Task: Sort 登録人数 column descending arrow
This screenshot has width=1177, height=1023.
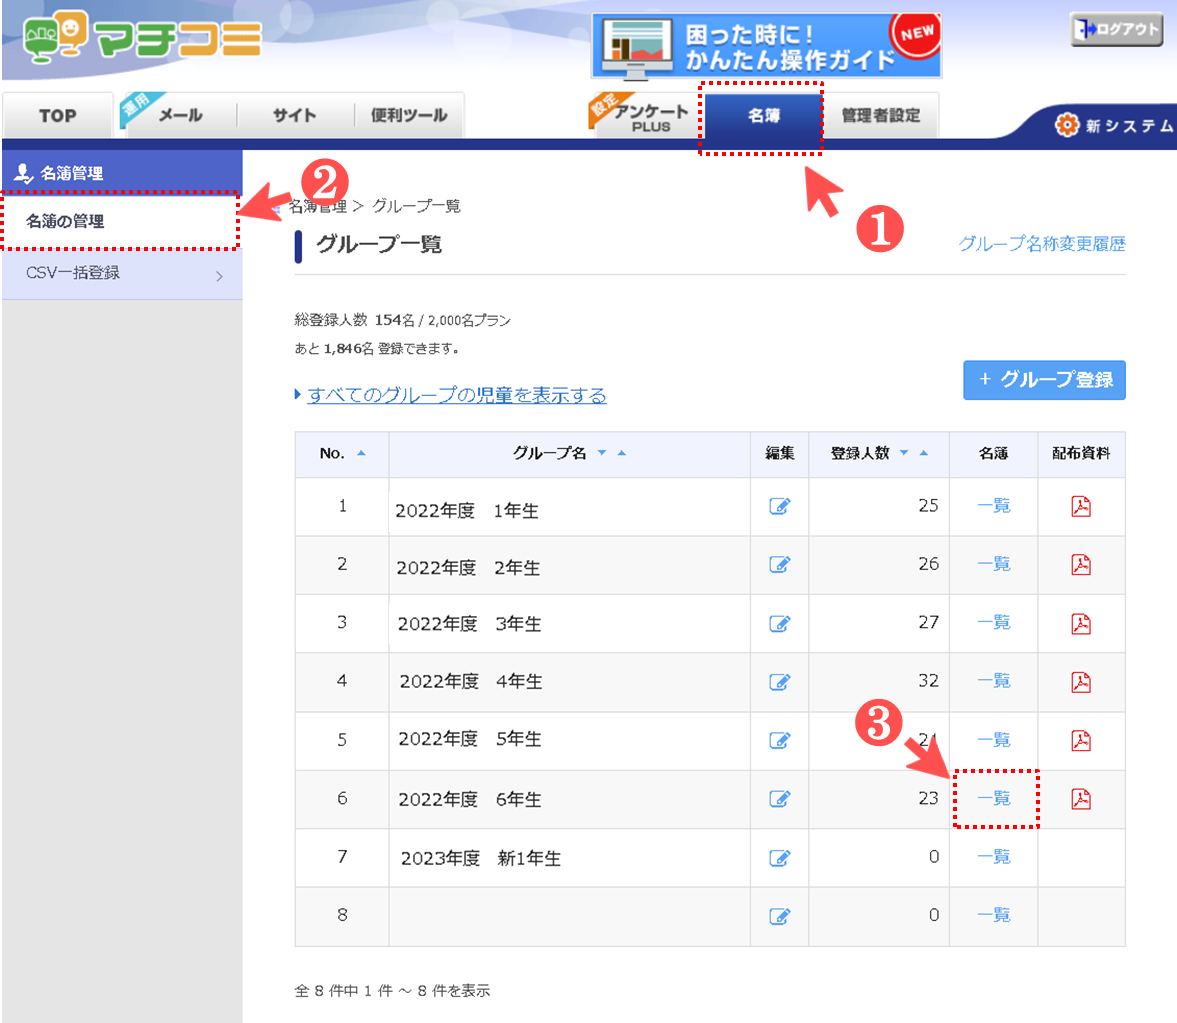Action: (x=904, y=454)
